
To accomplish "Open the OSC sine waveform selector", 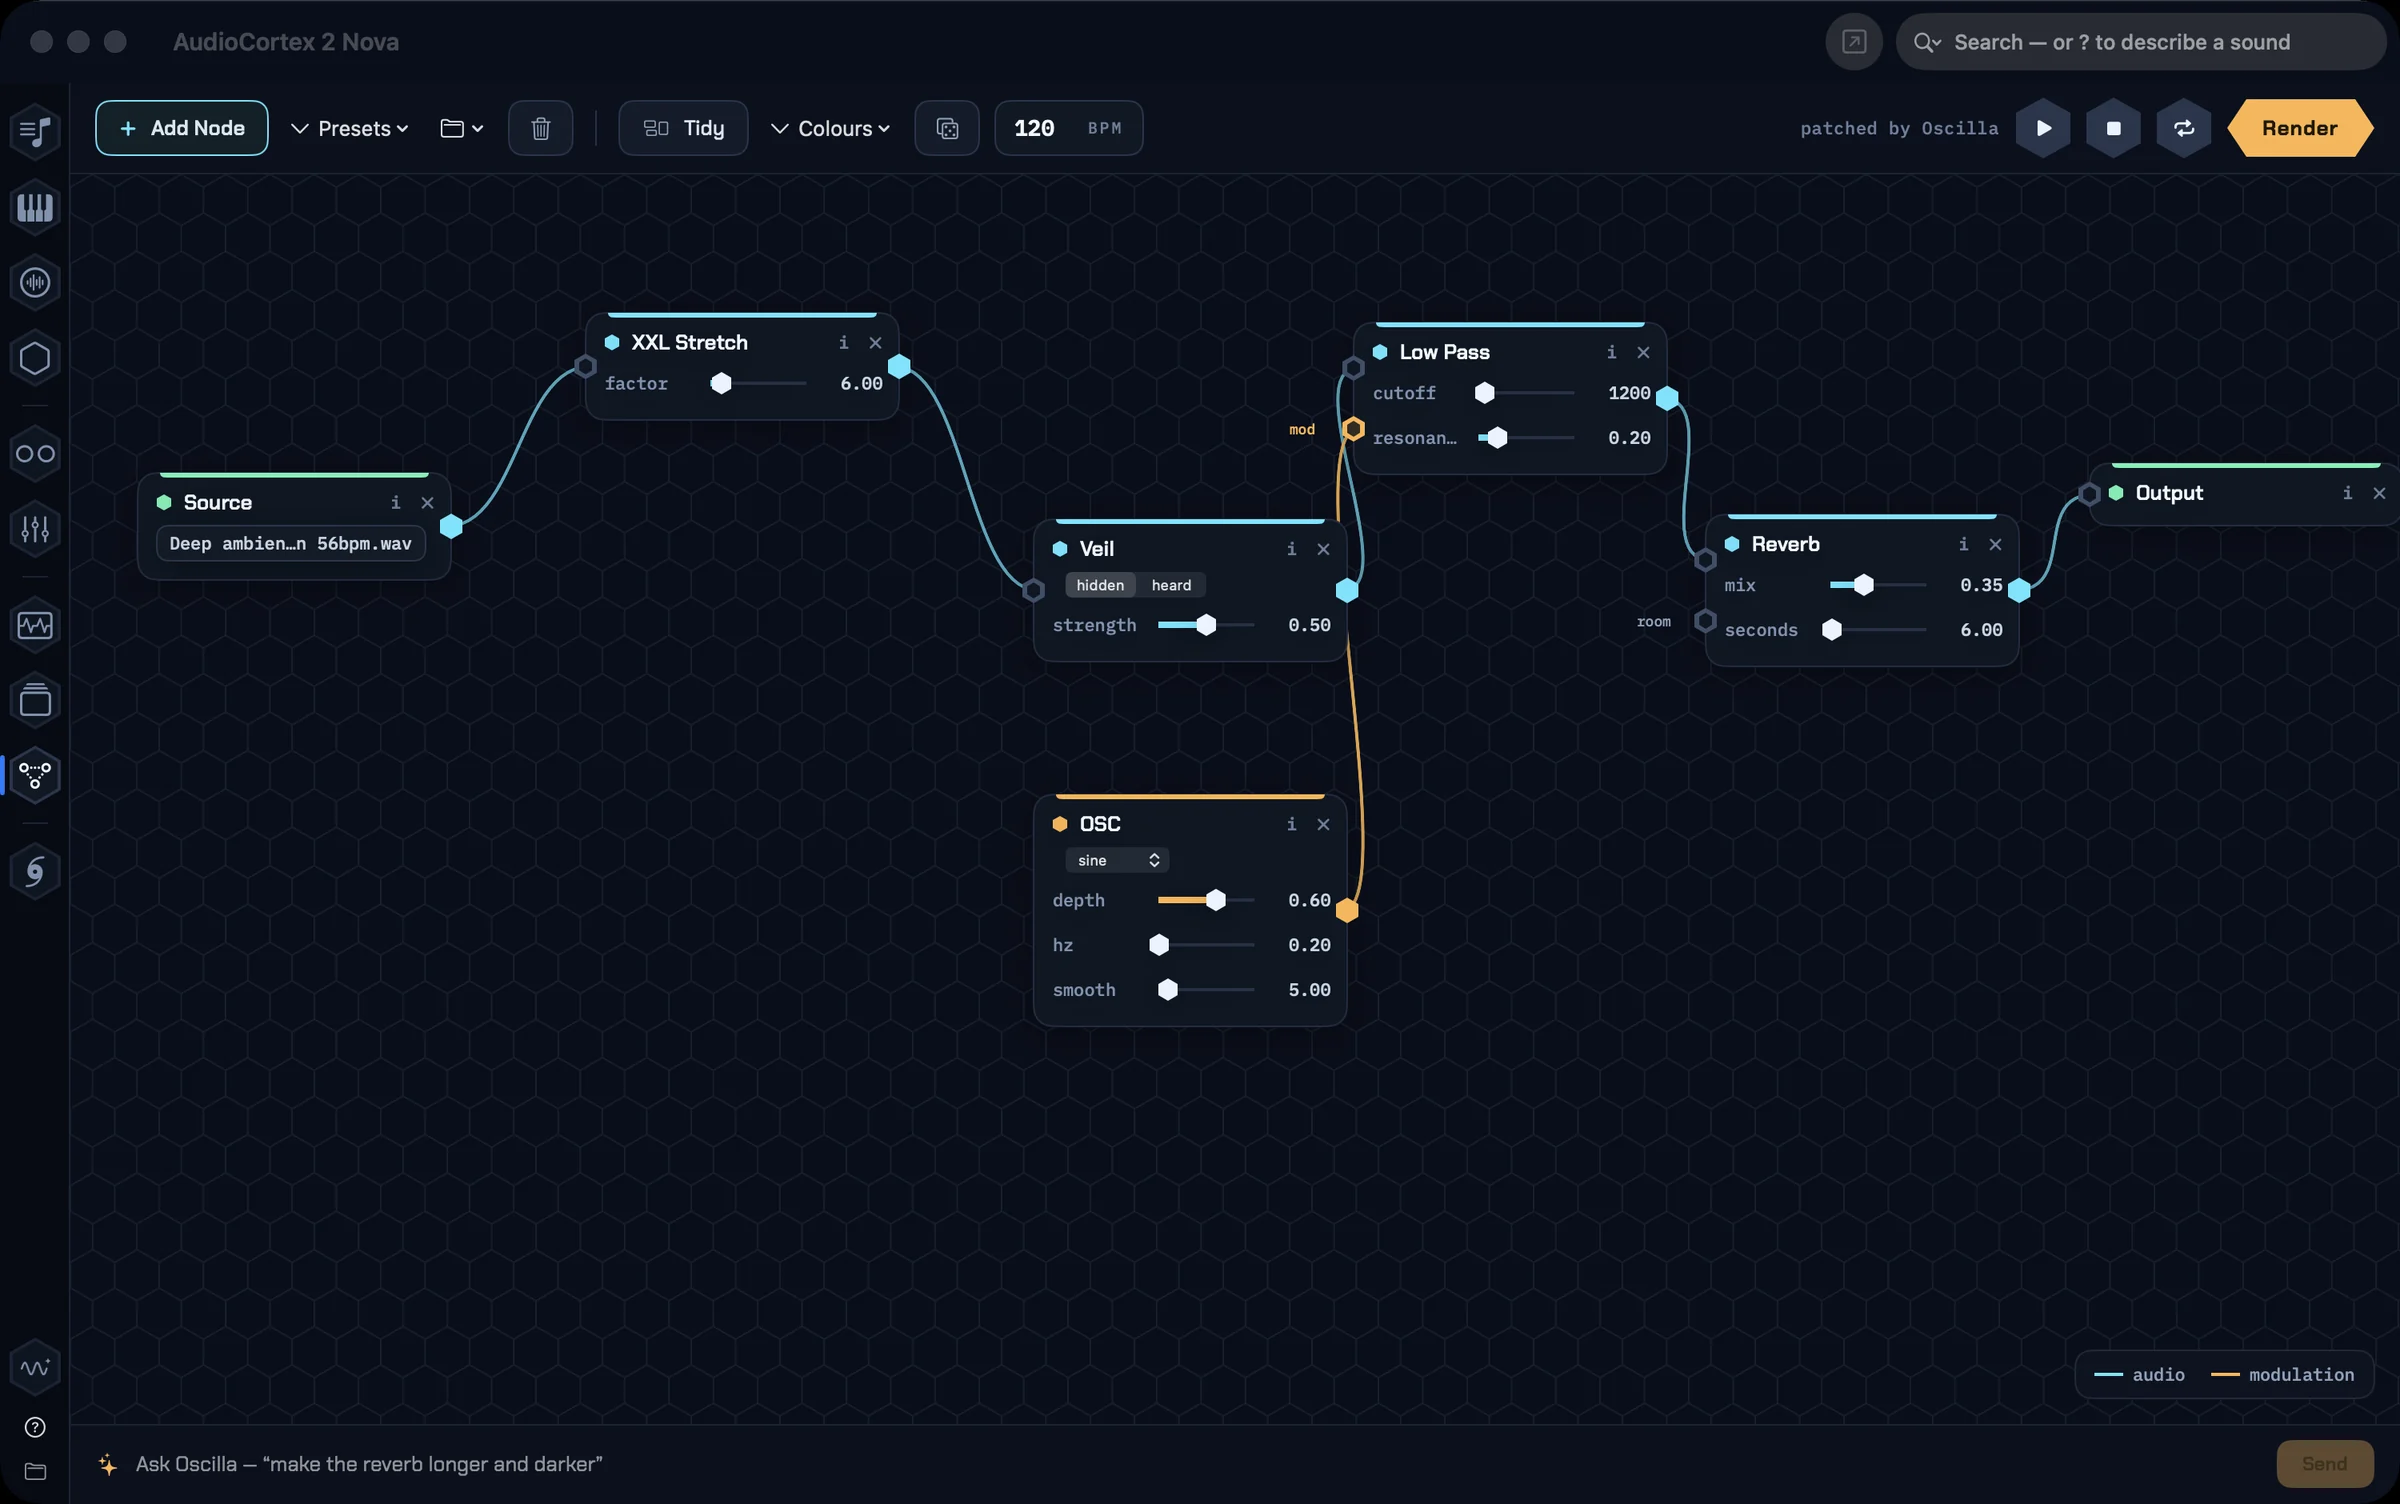I will coord(1117,860).
